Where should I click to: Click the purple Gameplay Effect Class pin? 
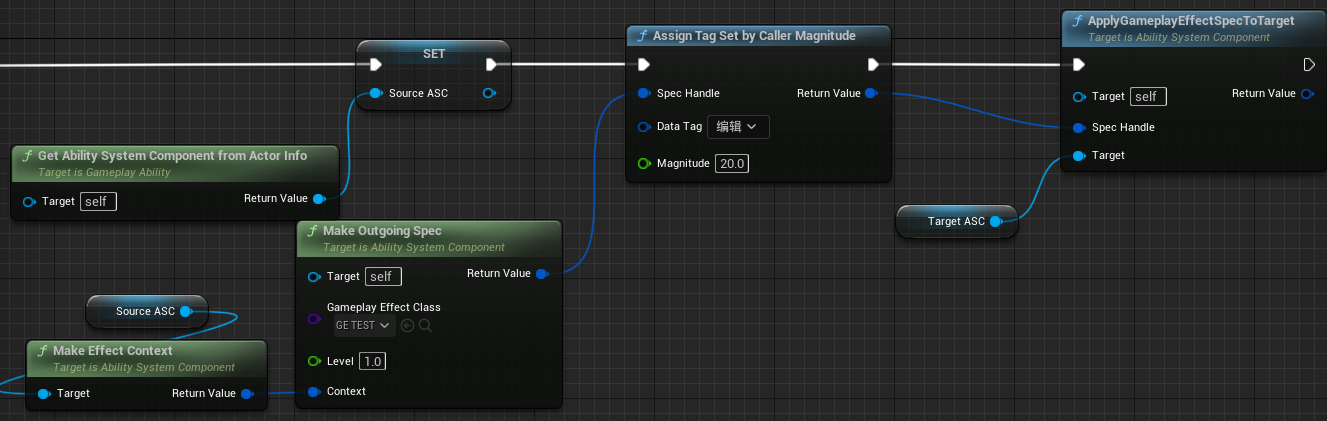pos(314,320)
